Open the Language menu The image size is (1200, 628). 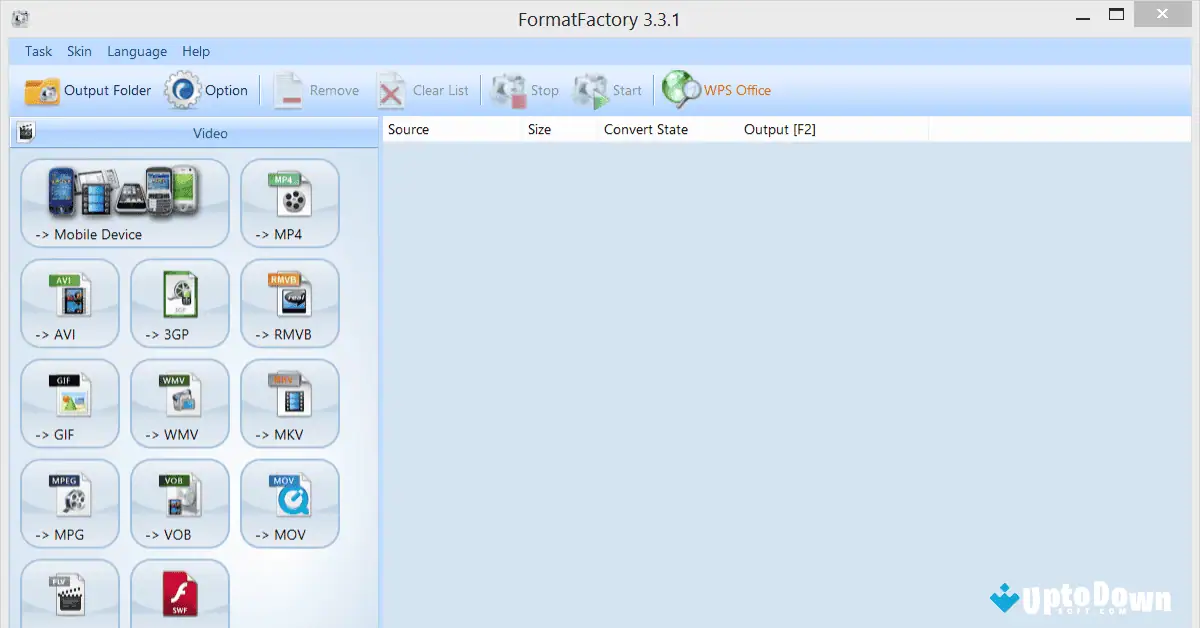coord(137,51)
